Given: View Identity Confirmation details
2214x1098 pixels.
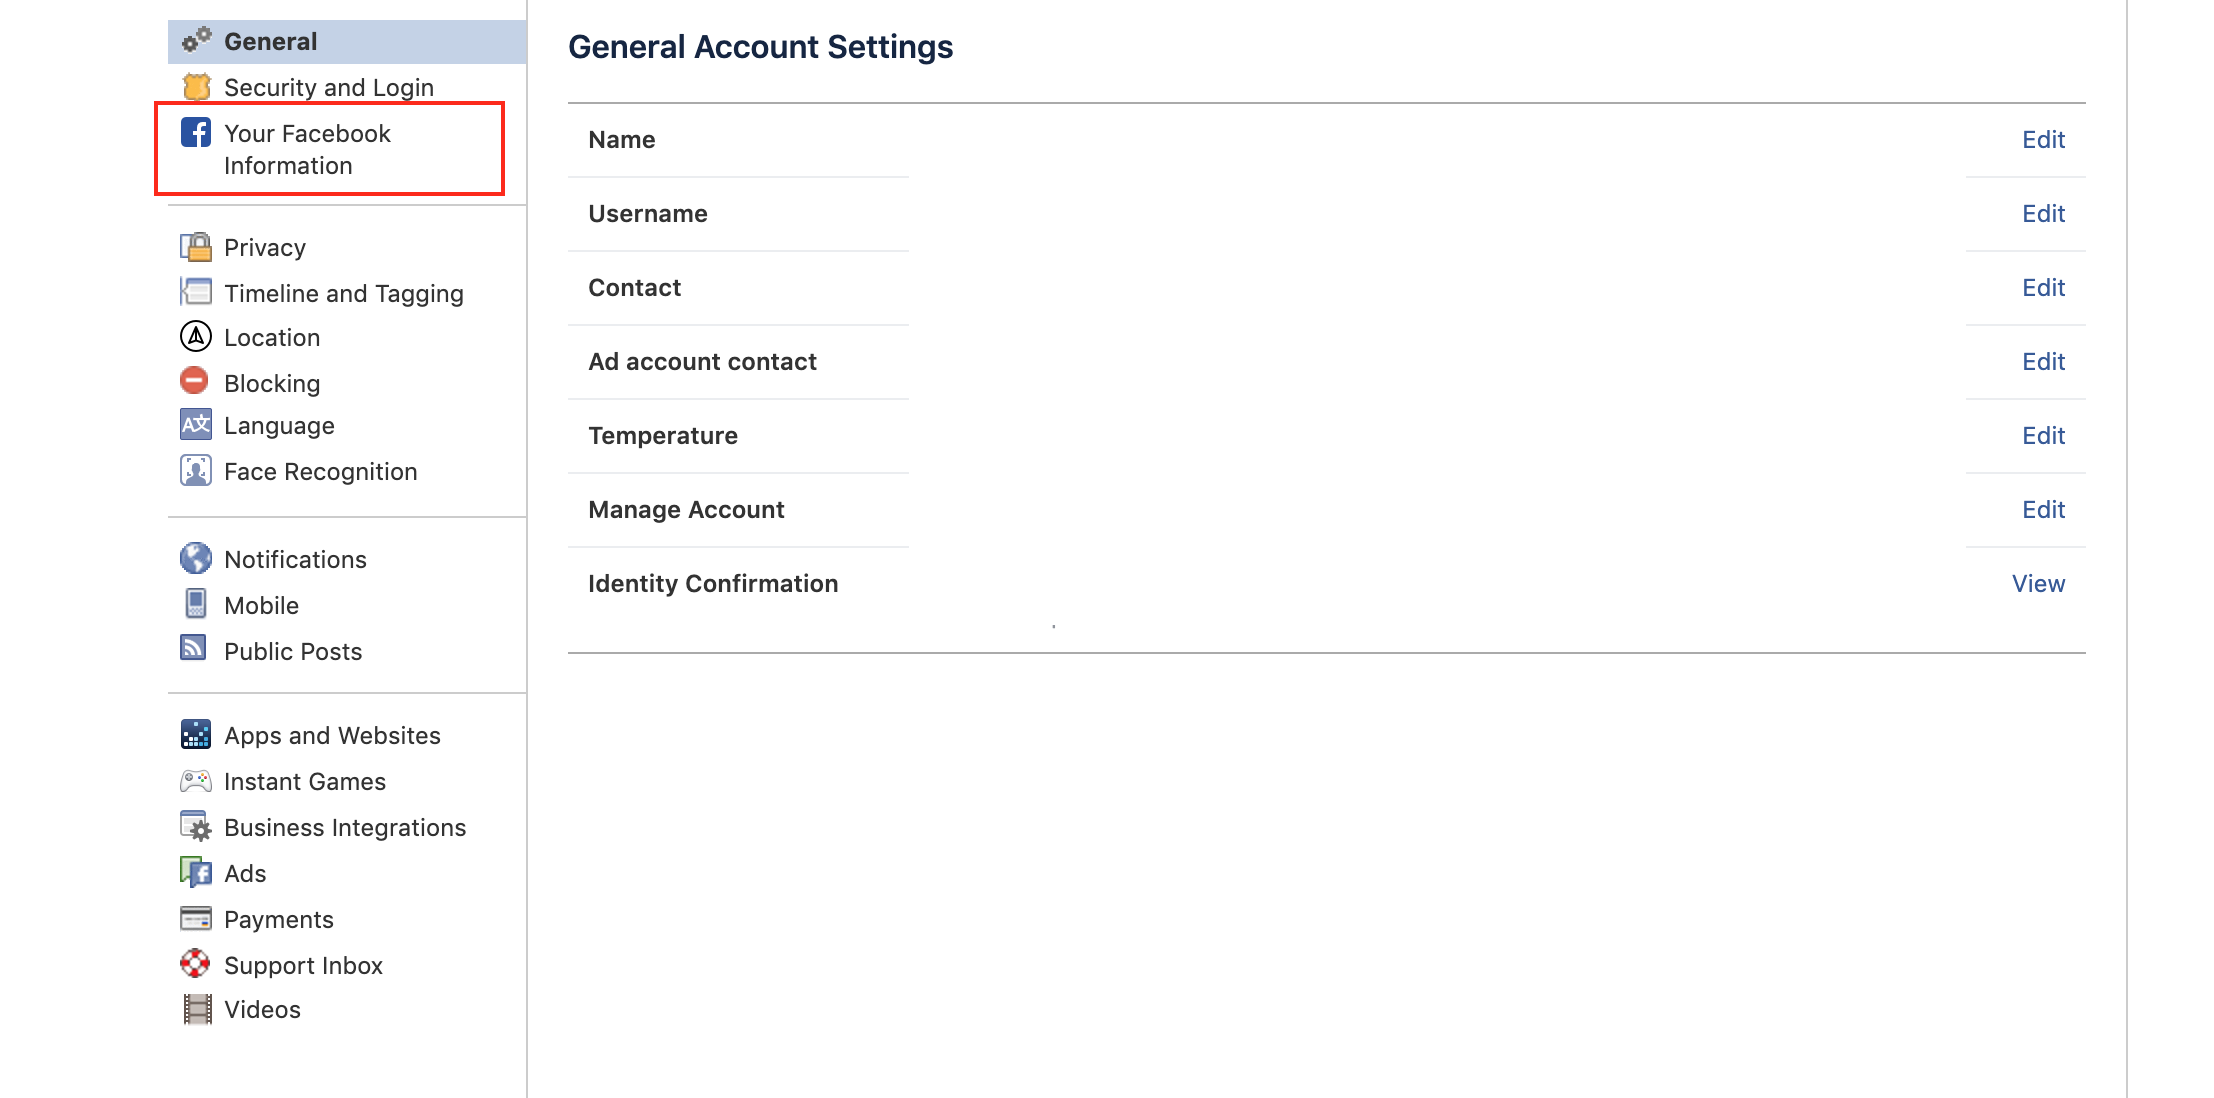Looking at the screenshot, I should 2038,583.
